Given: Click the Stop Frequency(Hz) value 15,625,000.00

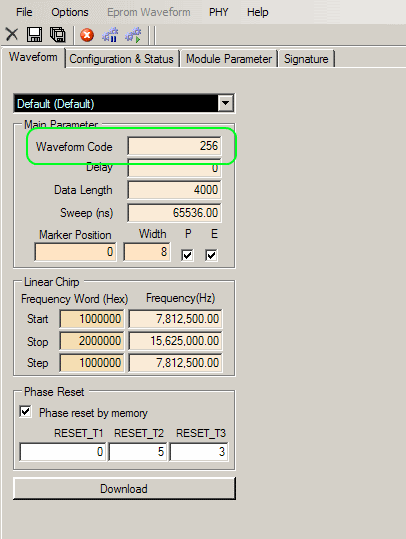Looking at the screenshot, I should click(175, 341).
